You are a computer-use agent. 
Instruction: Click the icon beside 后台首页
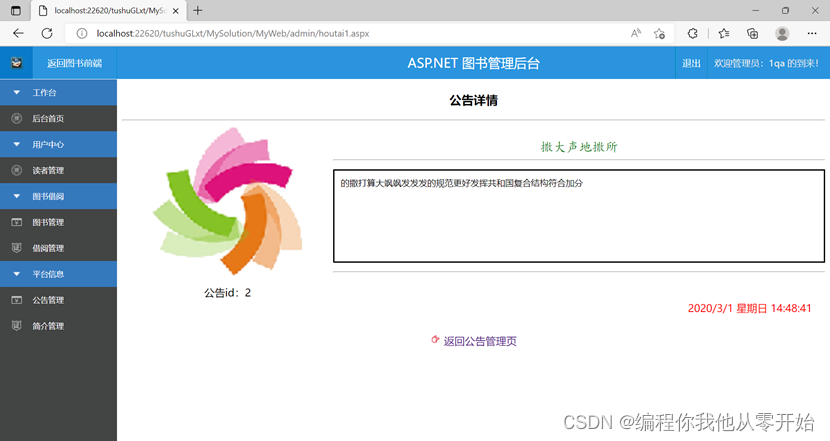point(17,119)
